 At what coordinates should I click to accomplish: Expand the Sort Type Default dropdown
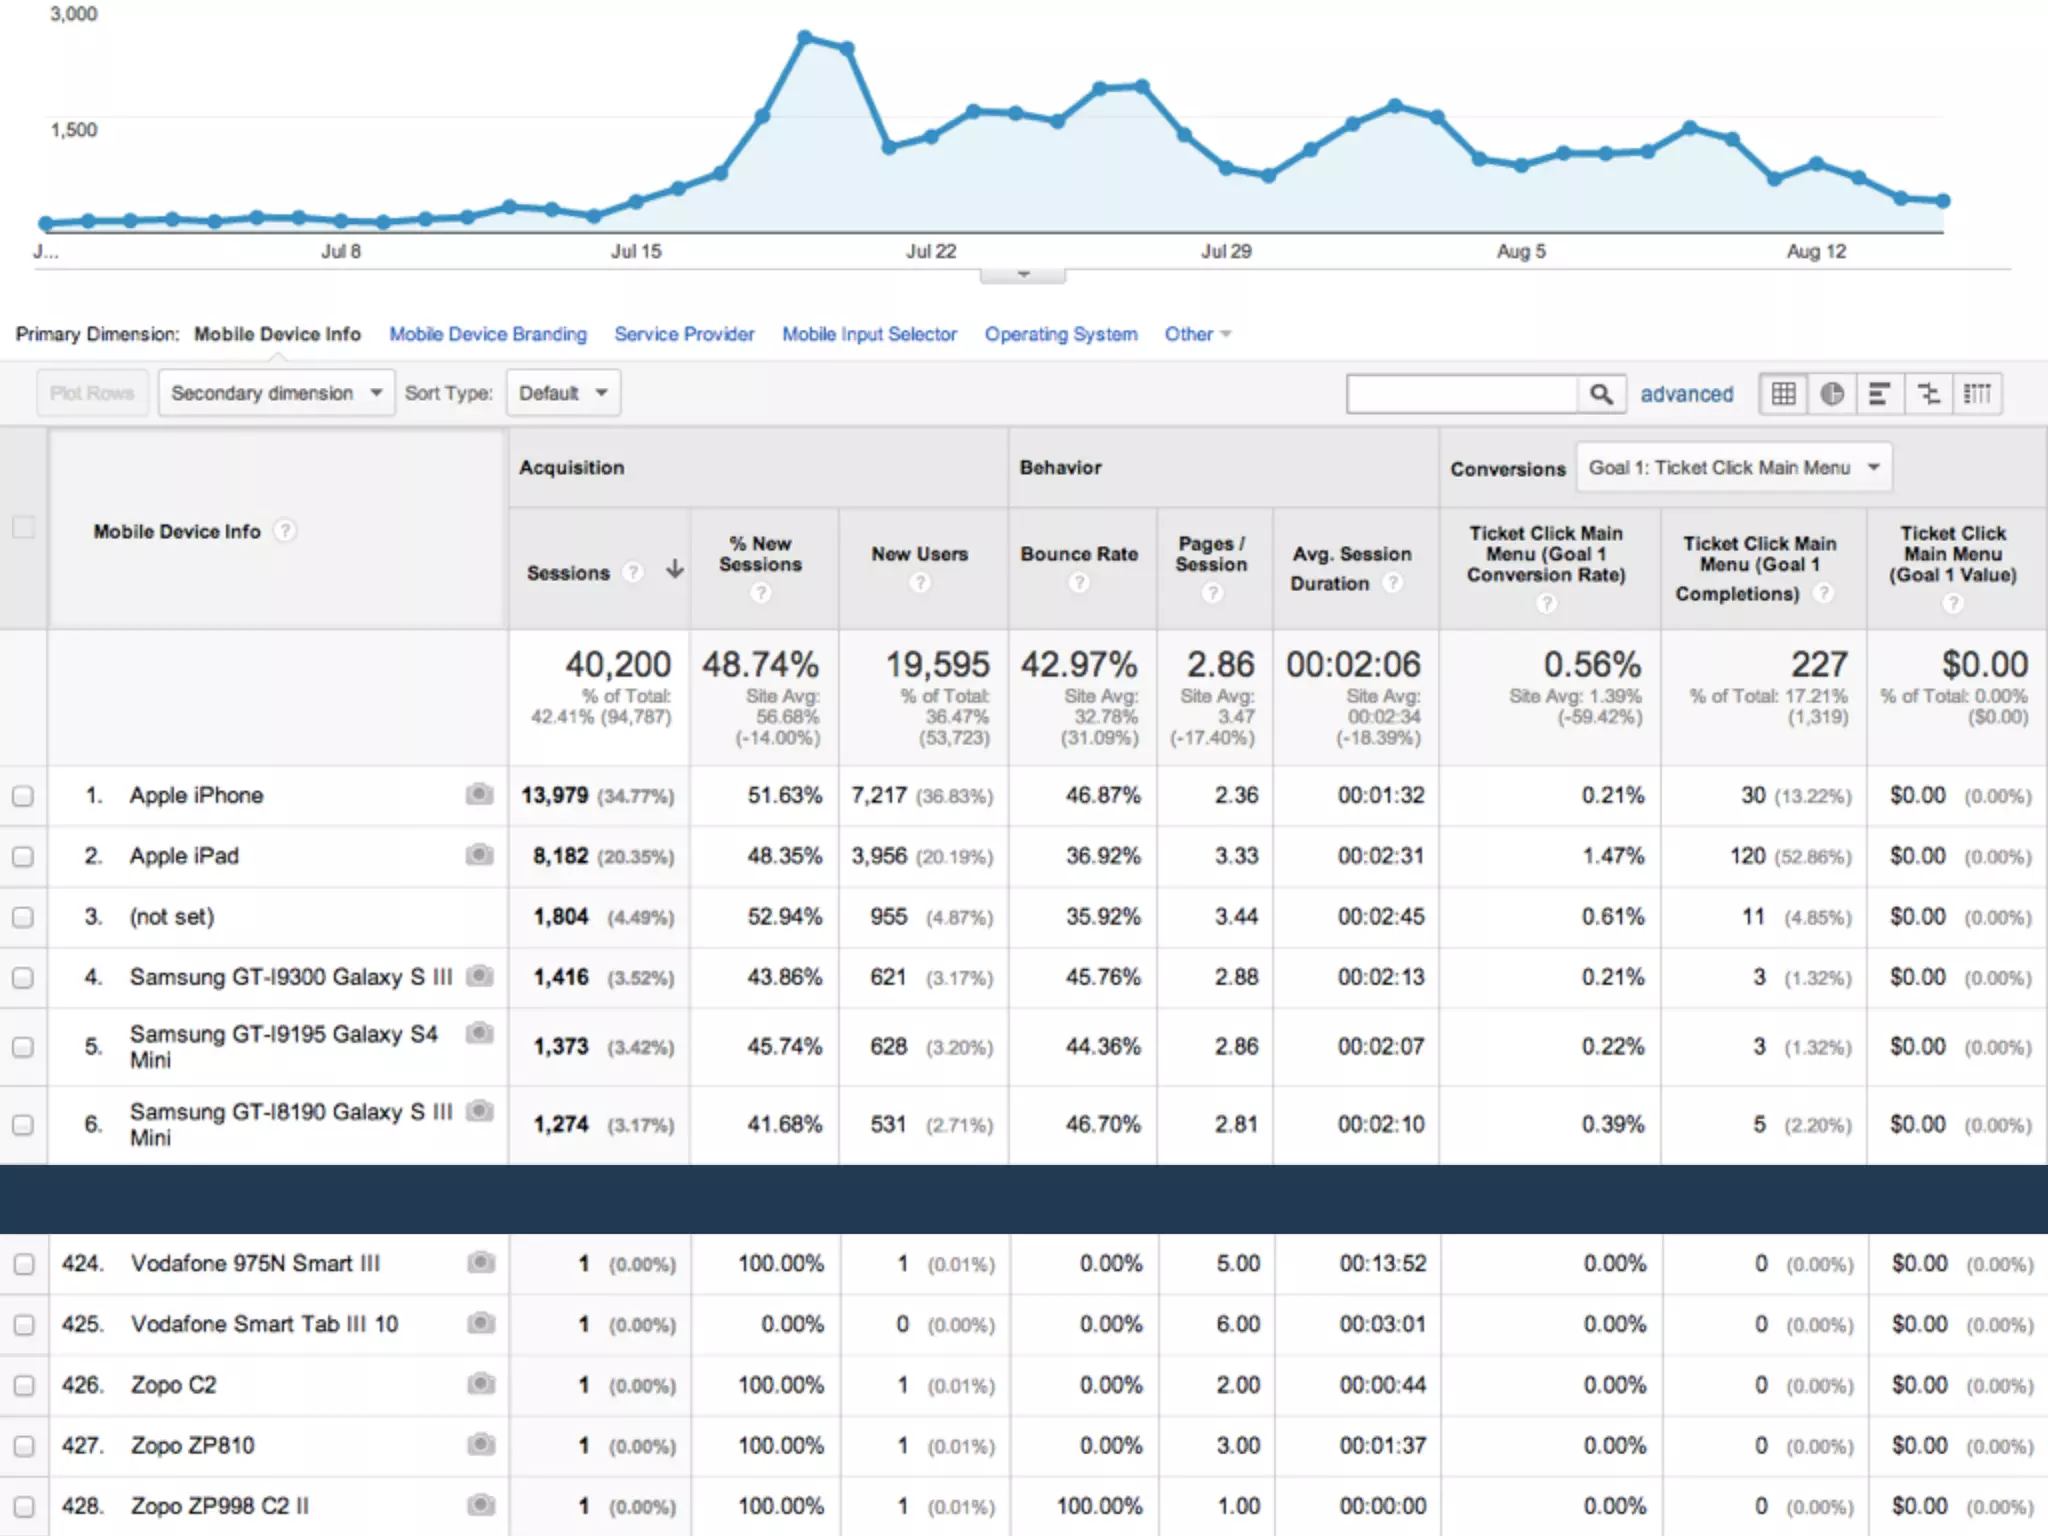[563, 393]
